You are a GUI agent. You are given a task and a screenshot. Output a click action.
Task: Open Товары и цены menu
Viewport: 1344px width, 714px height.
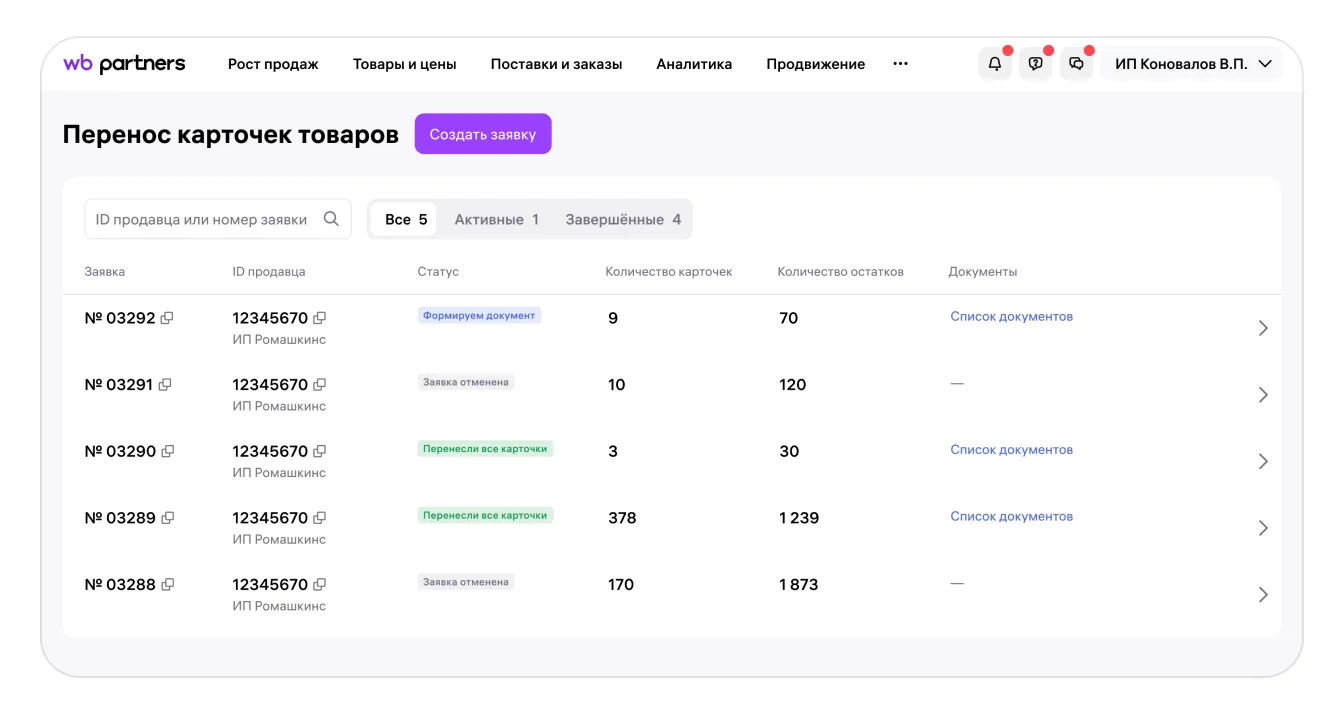coord(404,64)
